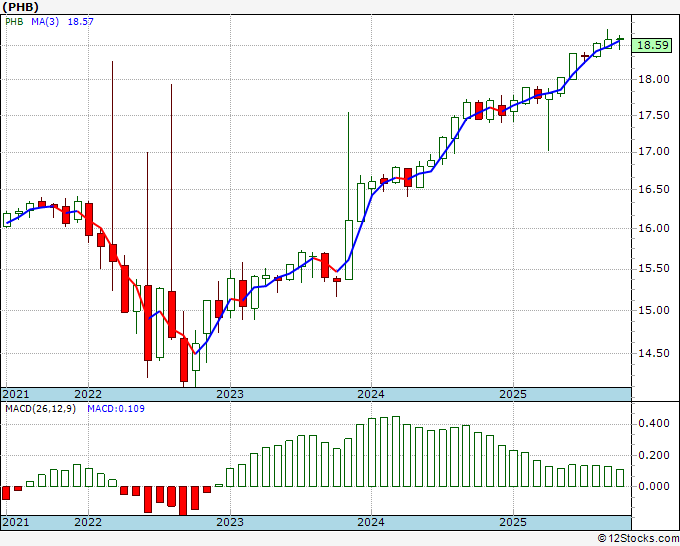Click 2021 on the price chart time axis
This screenshot has height=546, width=680.
(x=16, y=394)
